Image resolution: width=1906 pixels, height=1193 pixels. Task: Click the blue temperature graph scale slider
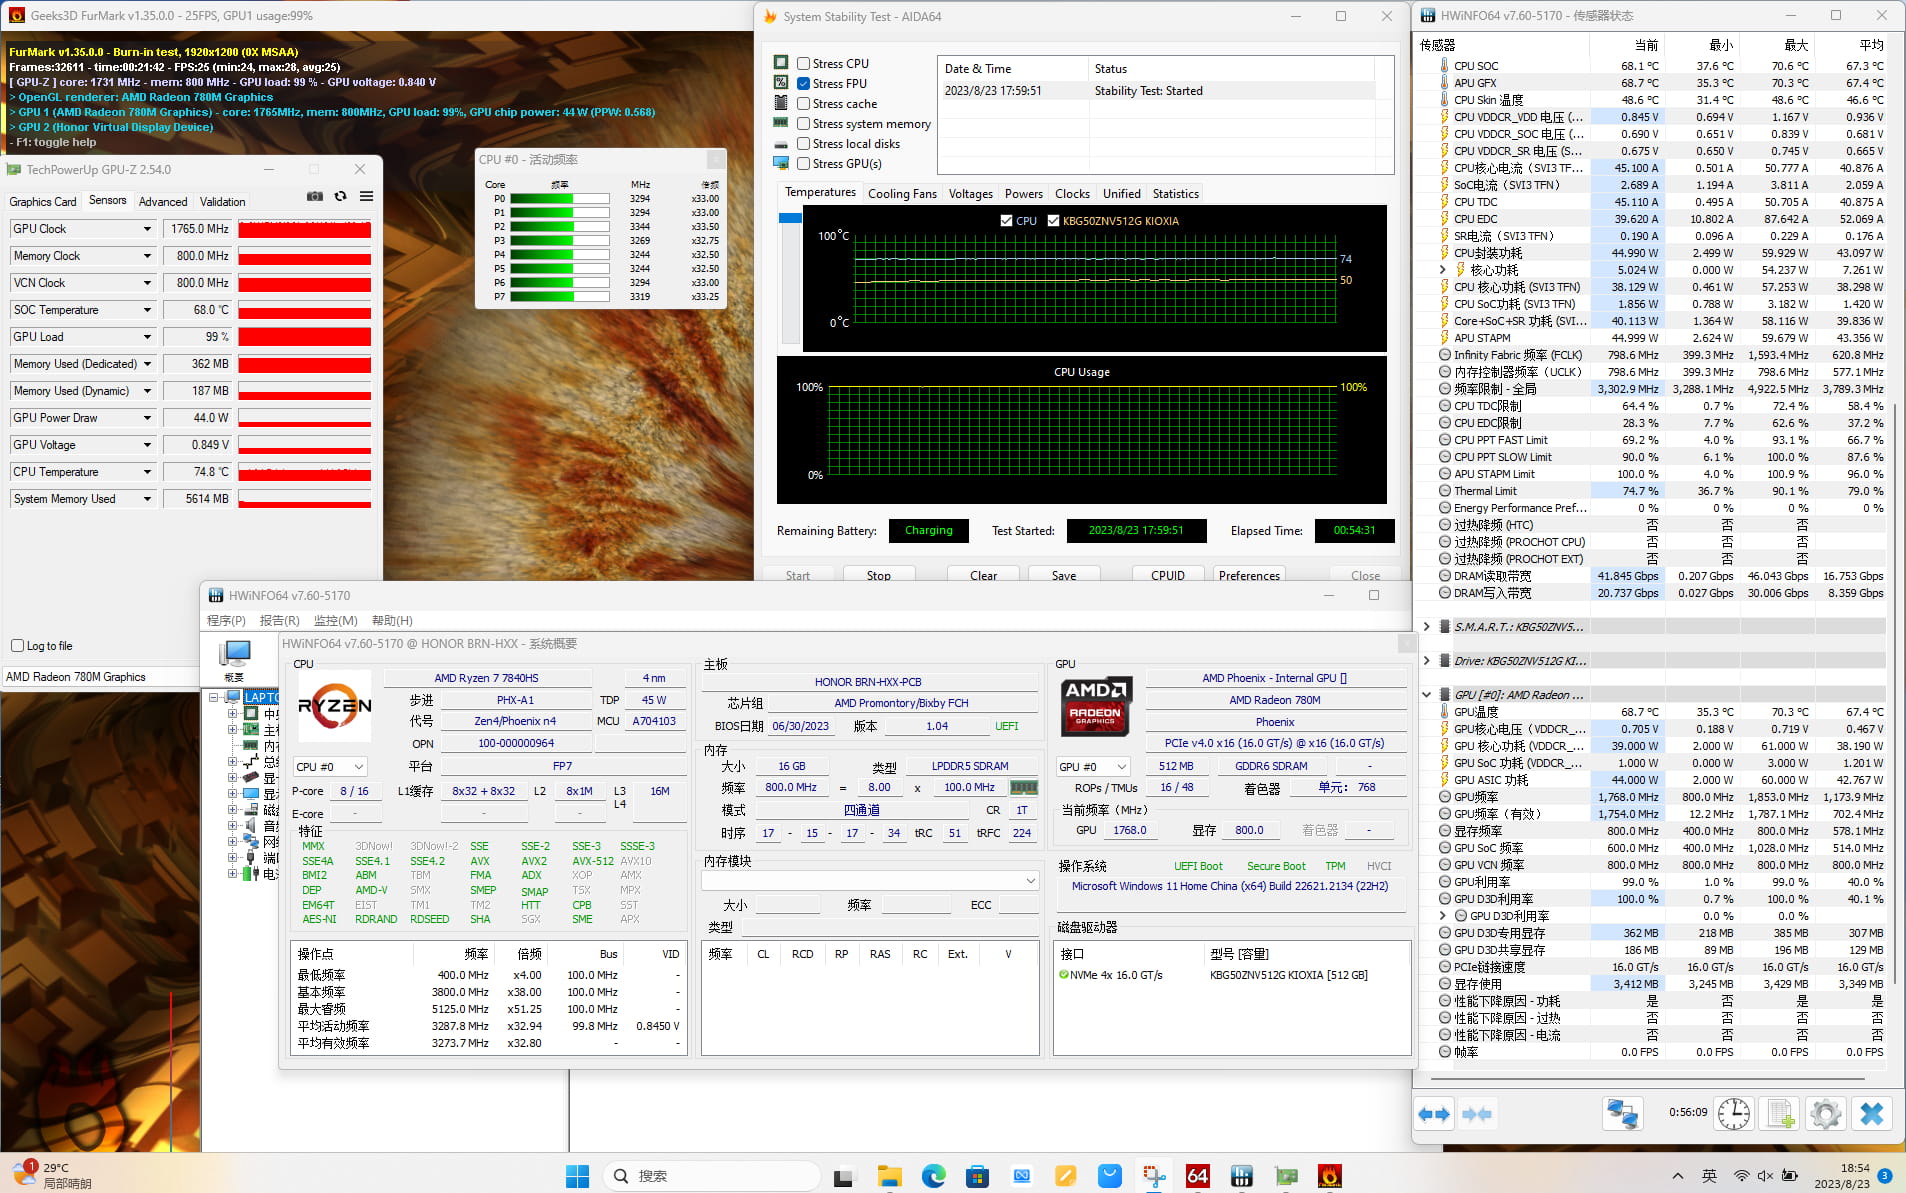[790, 218]
